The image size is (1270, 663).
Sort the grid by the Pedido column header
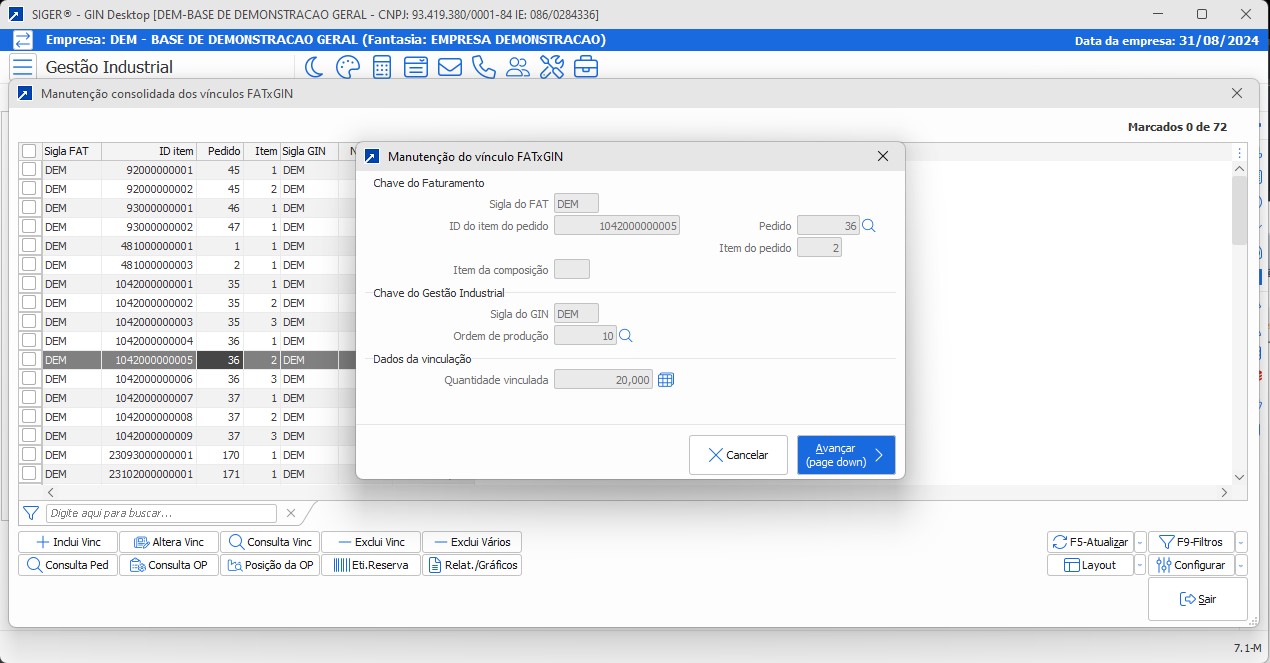[x=218, y=151]
